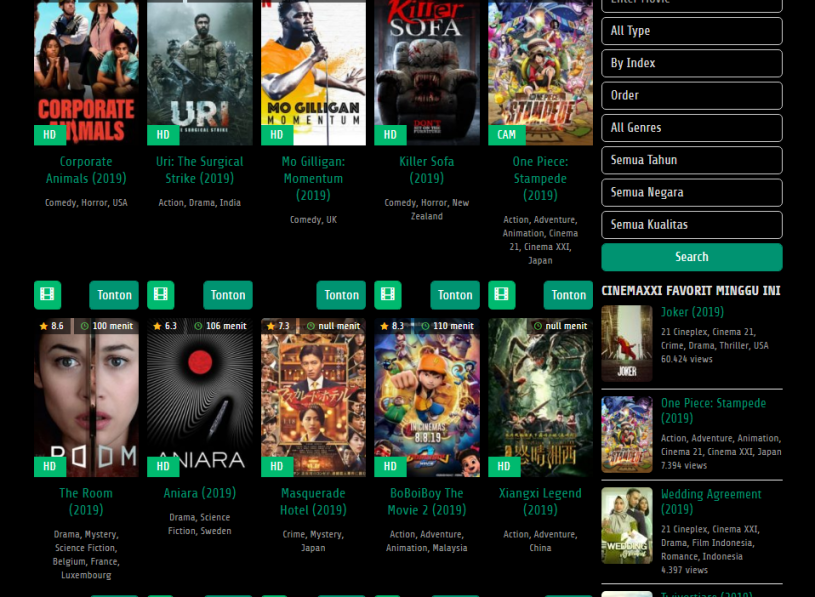Open Killer Sofa (2019) title link

pos(427,170)
